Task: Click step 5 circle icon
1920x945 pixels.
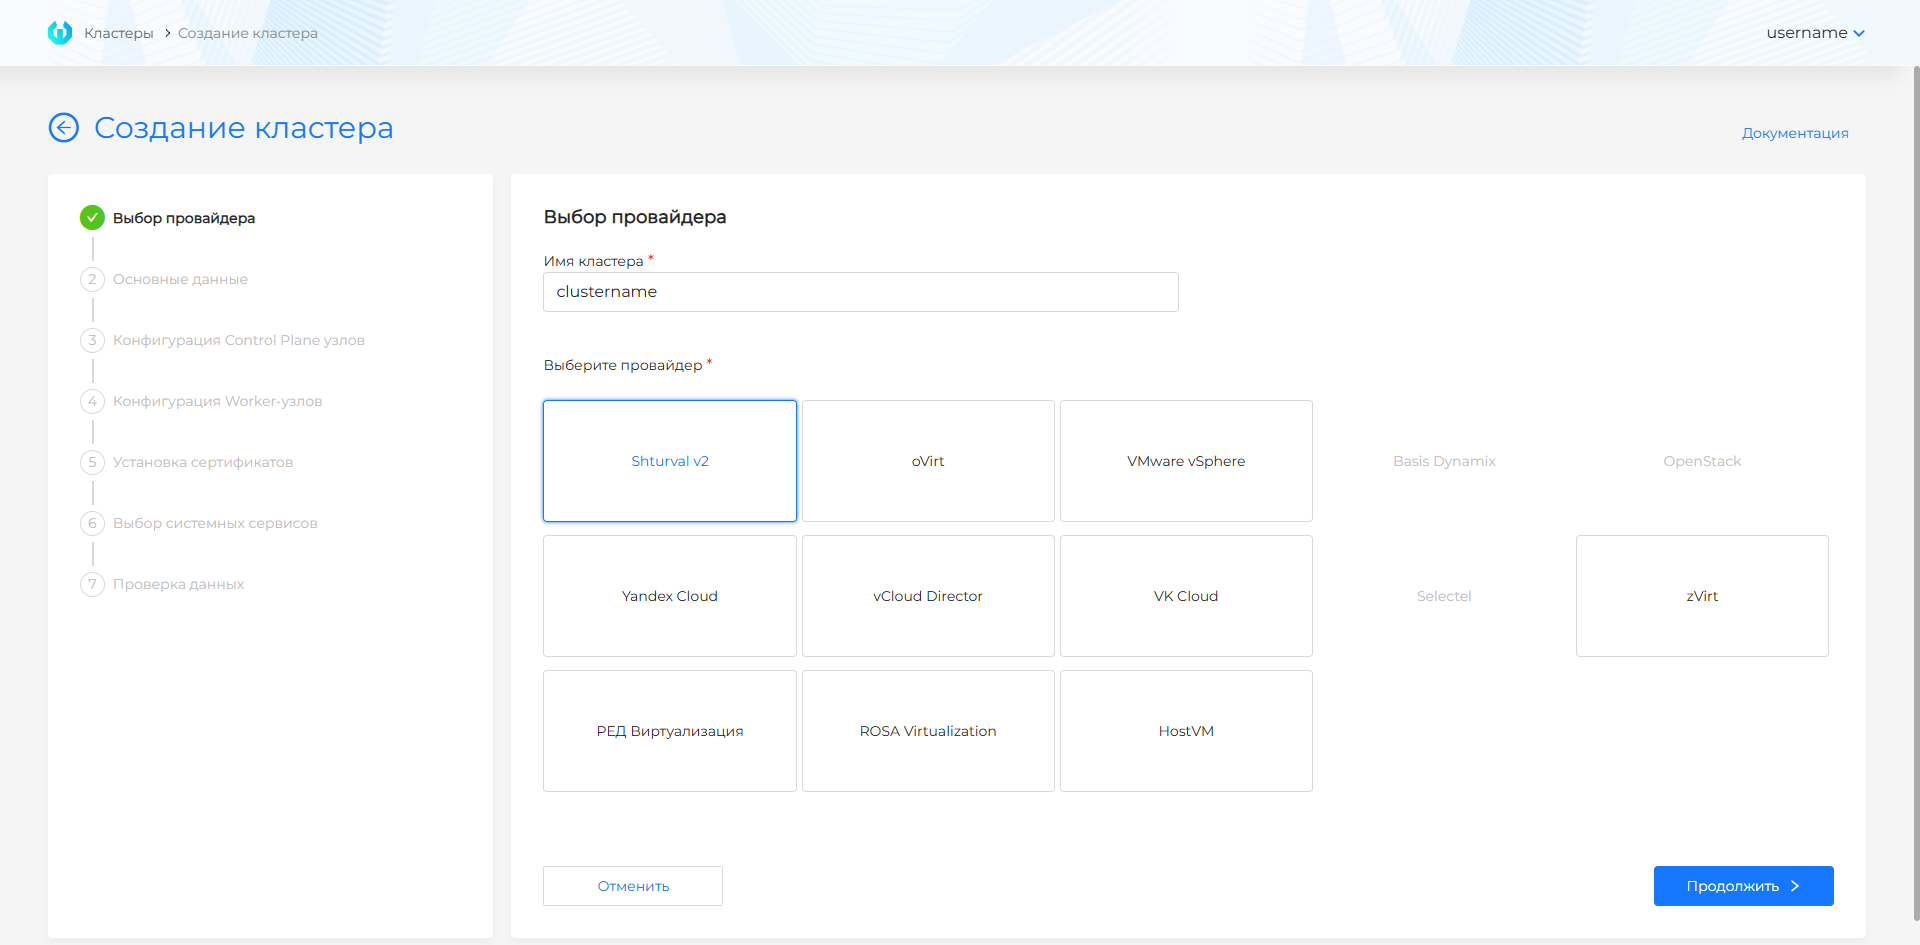Action: pyautogui.click(x=92, y=462)
